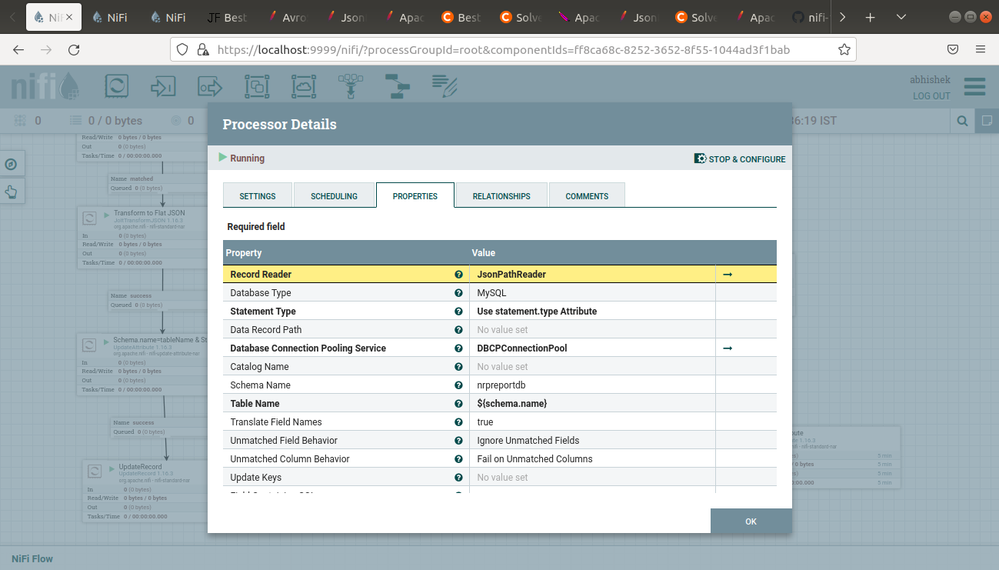The height and width of the screenshot is (570, 999).
Task: Go to the DBCPConnectionPool service arrow
Action: pos(727,348)
